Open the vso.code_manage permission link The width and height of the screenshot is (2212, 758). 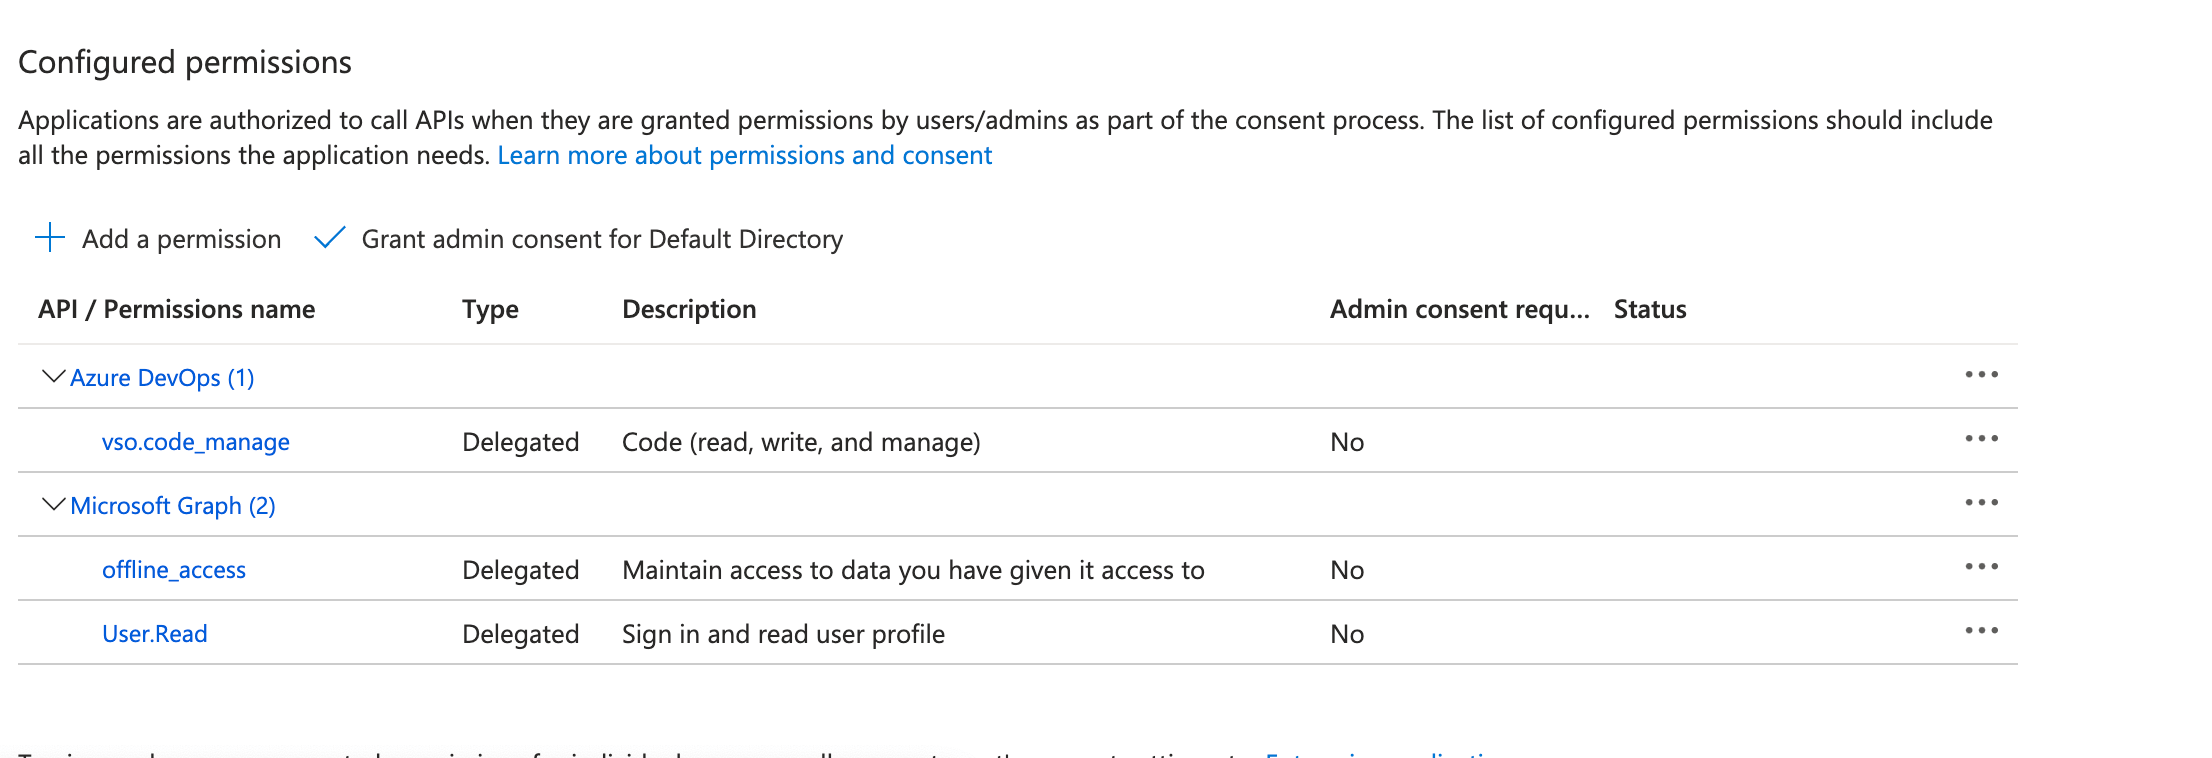(x=196, y=442)
